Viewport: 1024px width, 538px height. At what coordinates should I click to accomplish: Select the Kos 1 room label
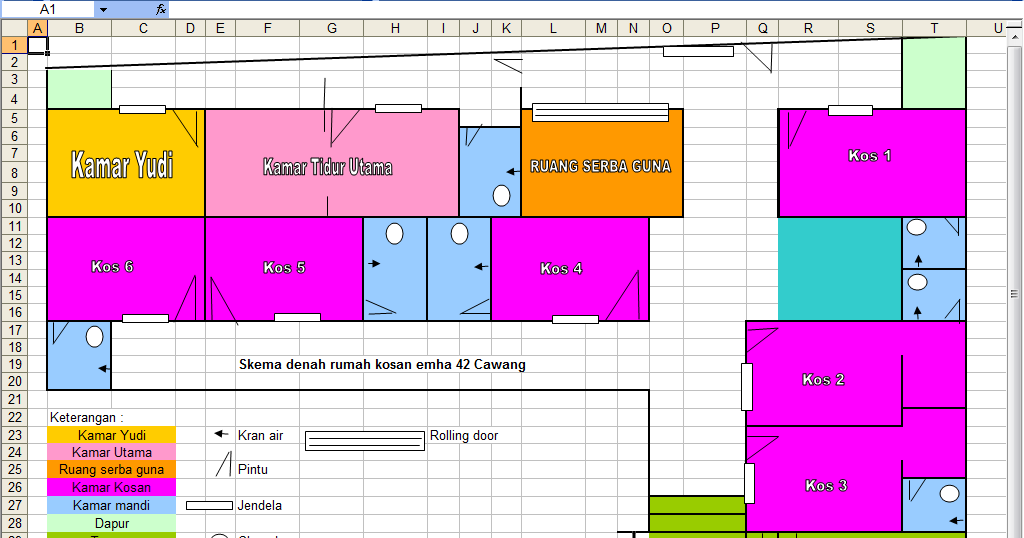point(869,155)
